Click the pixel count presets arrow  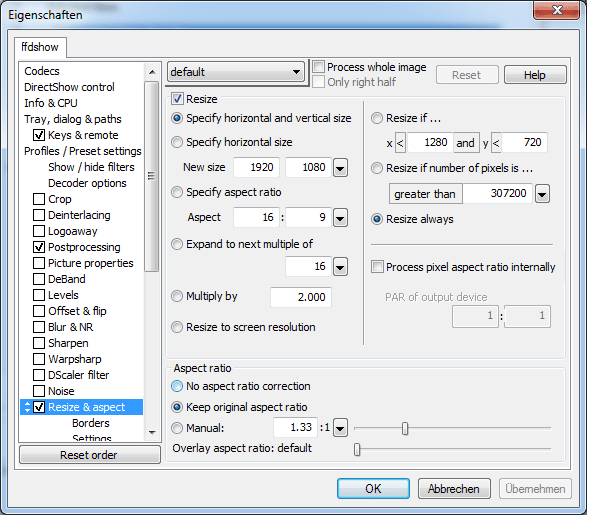(x=542, y=194)
